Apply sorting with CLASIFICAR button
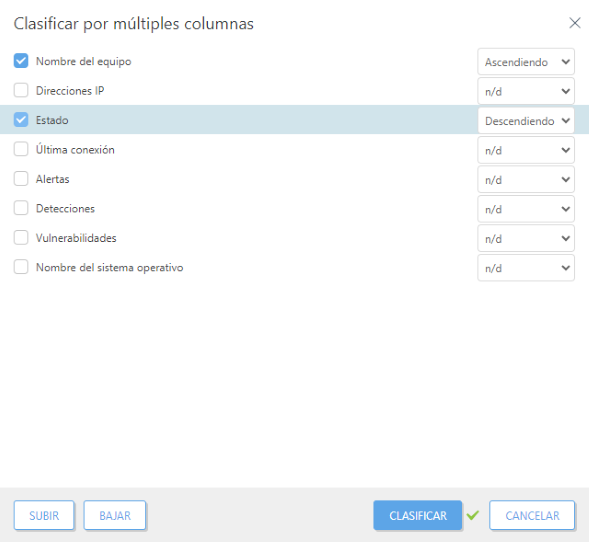The image size is (589, 542). pyautogui.click(x=418, y=515)
